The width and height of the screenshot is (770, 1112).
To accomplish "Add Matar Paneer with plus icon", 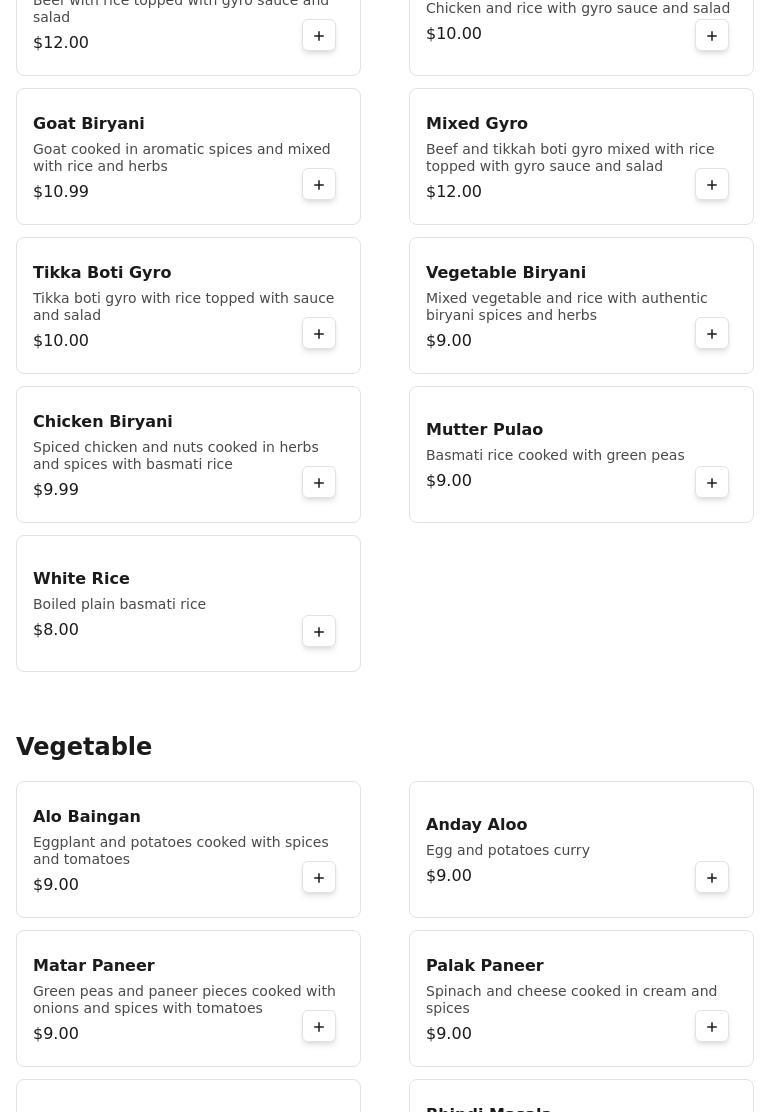I will [x=319, y=1027].
